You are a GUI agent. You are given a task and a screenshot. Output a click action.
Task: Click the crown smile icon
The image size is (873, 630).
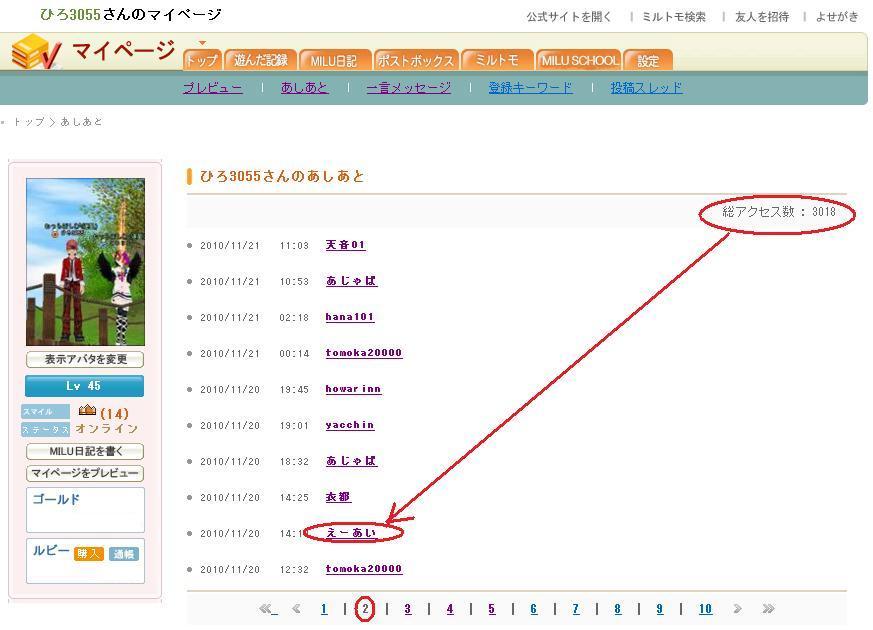(87, 411)
